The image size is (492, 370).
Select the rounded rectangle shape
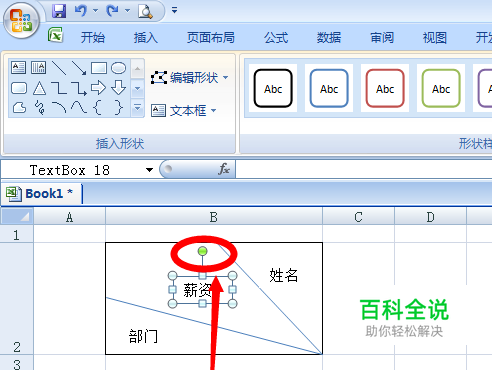pos(19,88)
